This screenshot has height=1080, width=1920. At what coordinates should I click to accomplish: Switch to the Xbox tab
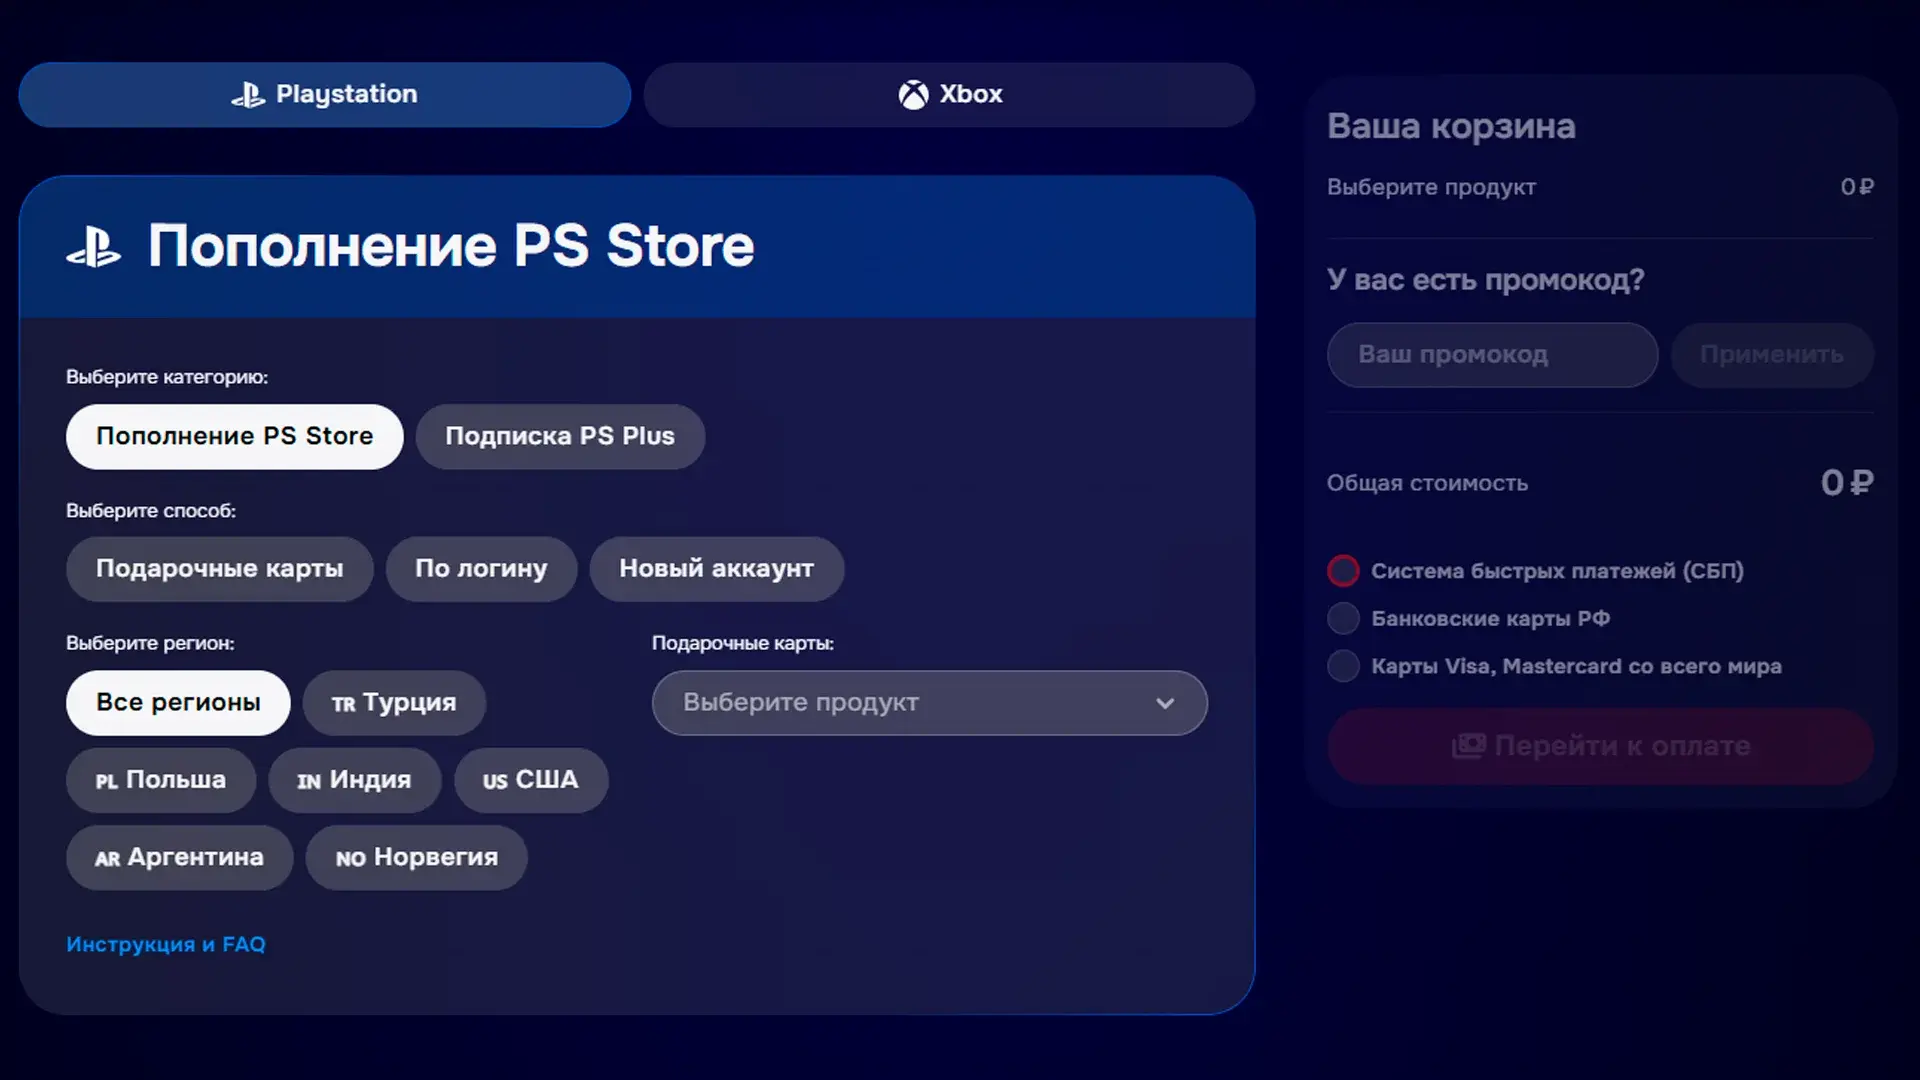pyautogui.click(x=949, y=95)
